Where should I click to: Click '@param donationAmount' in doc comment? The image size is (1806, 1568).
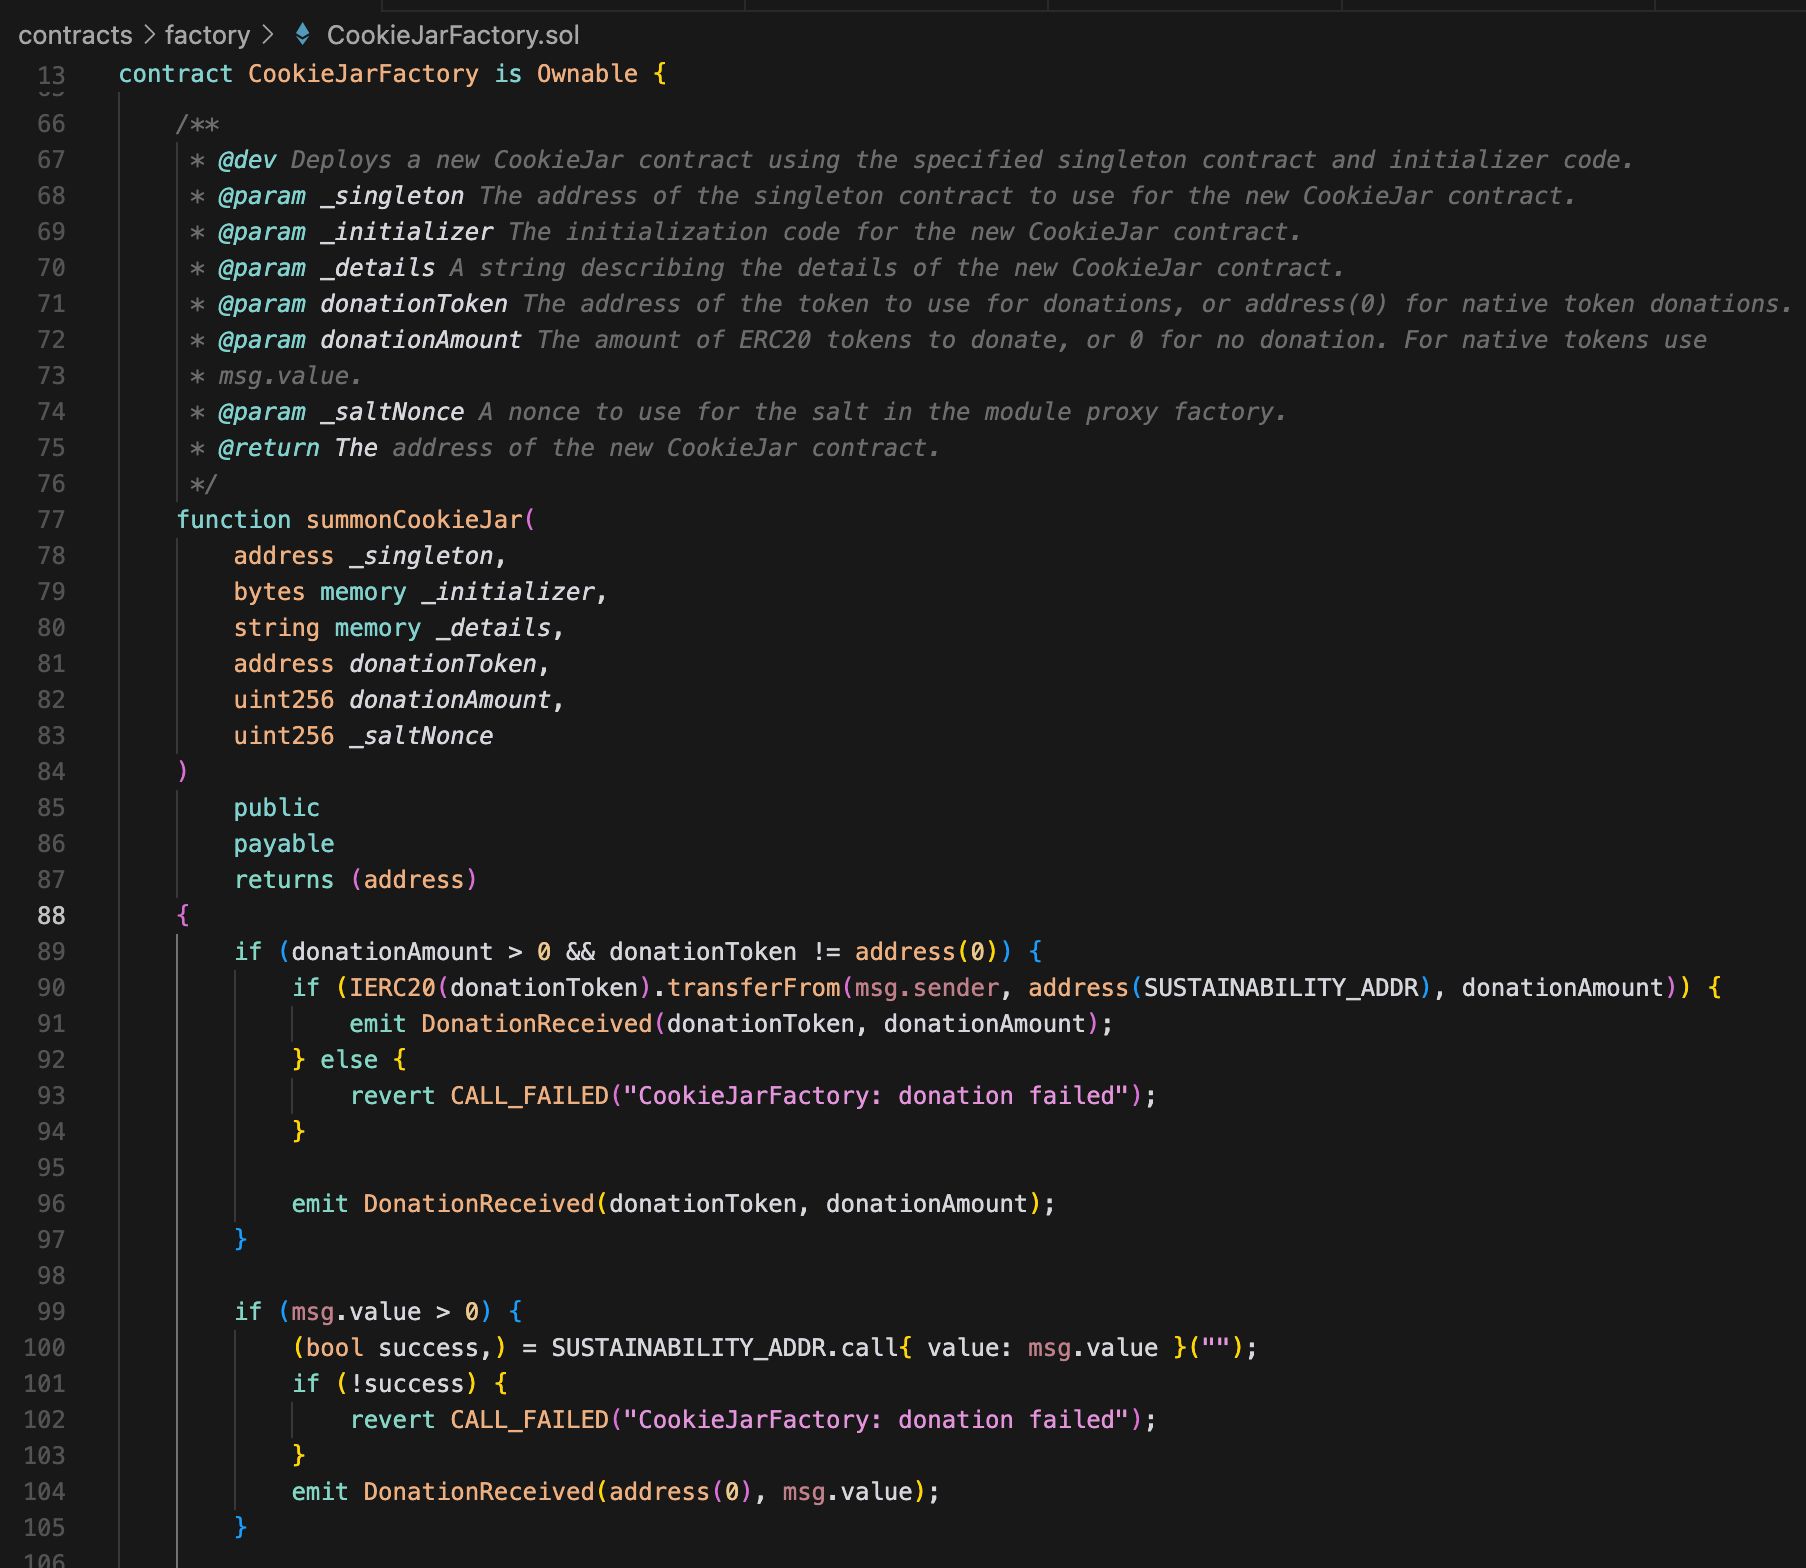370,339
